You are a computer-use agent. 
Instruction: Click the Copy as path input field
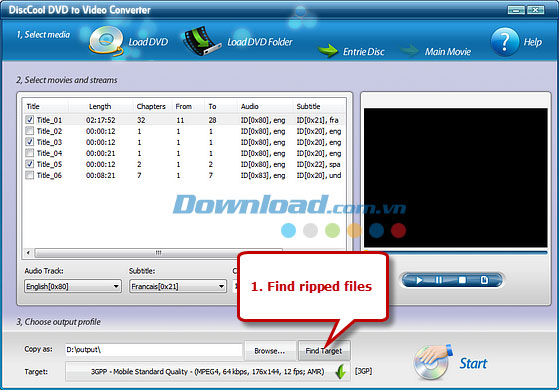click(154, 350)
